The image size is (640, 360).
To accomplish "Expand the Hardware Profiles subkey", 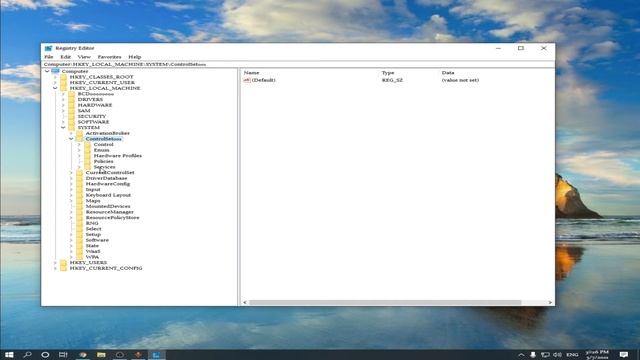I will pos(79,156).
